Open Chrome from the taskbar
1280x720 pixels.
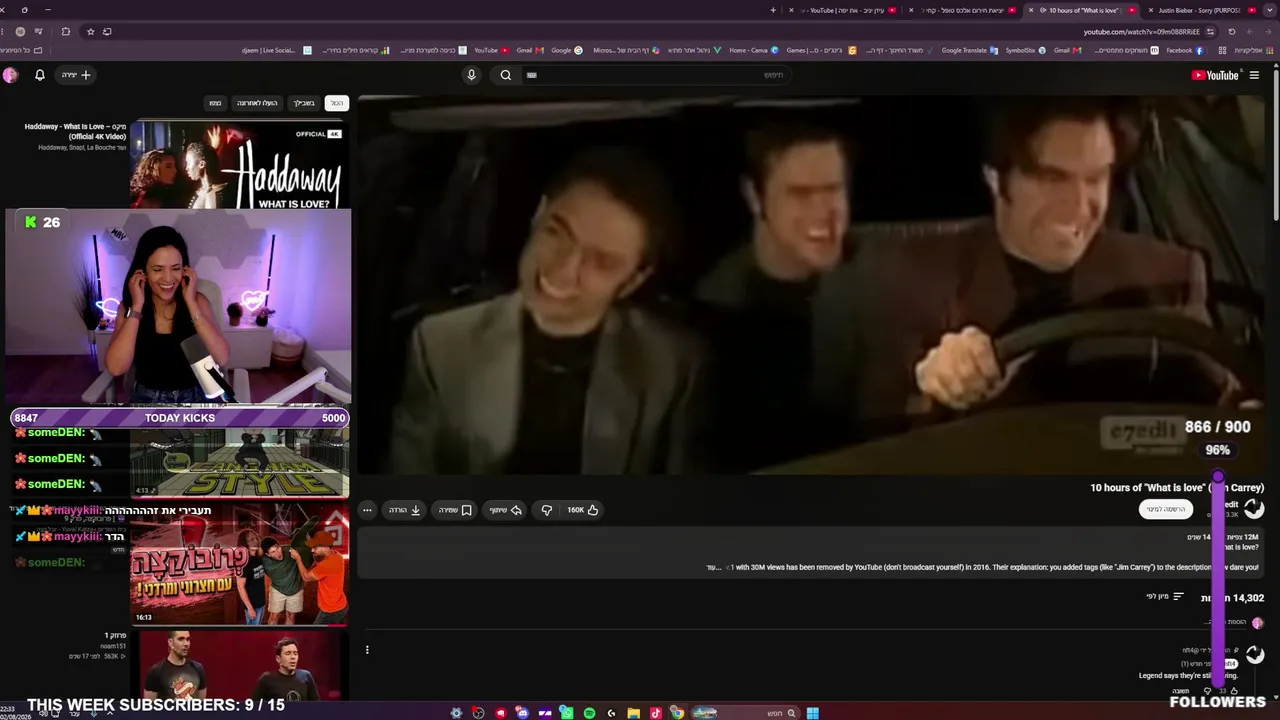coord(677,713)
